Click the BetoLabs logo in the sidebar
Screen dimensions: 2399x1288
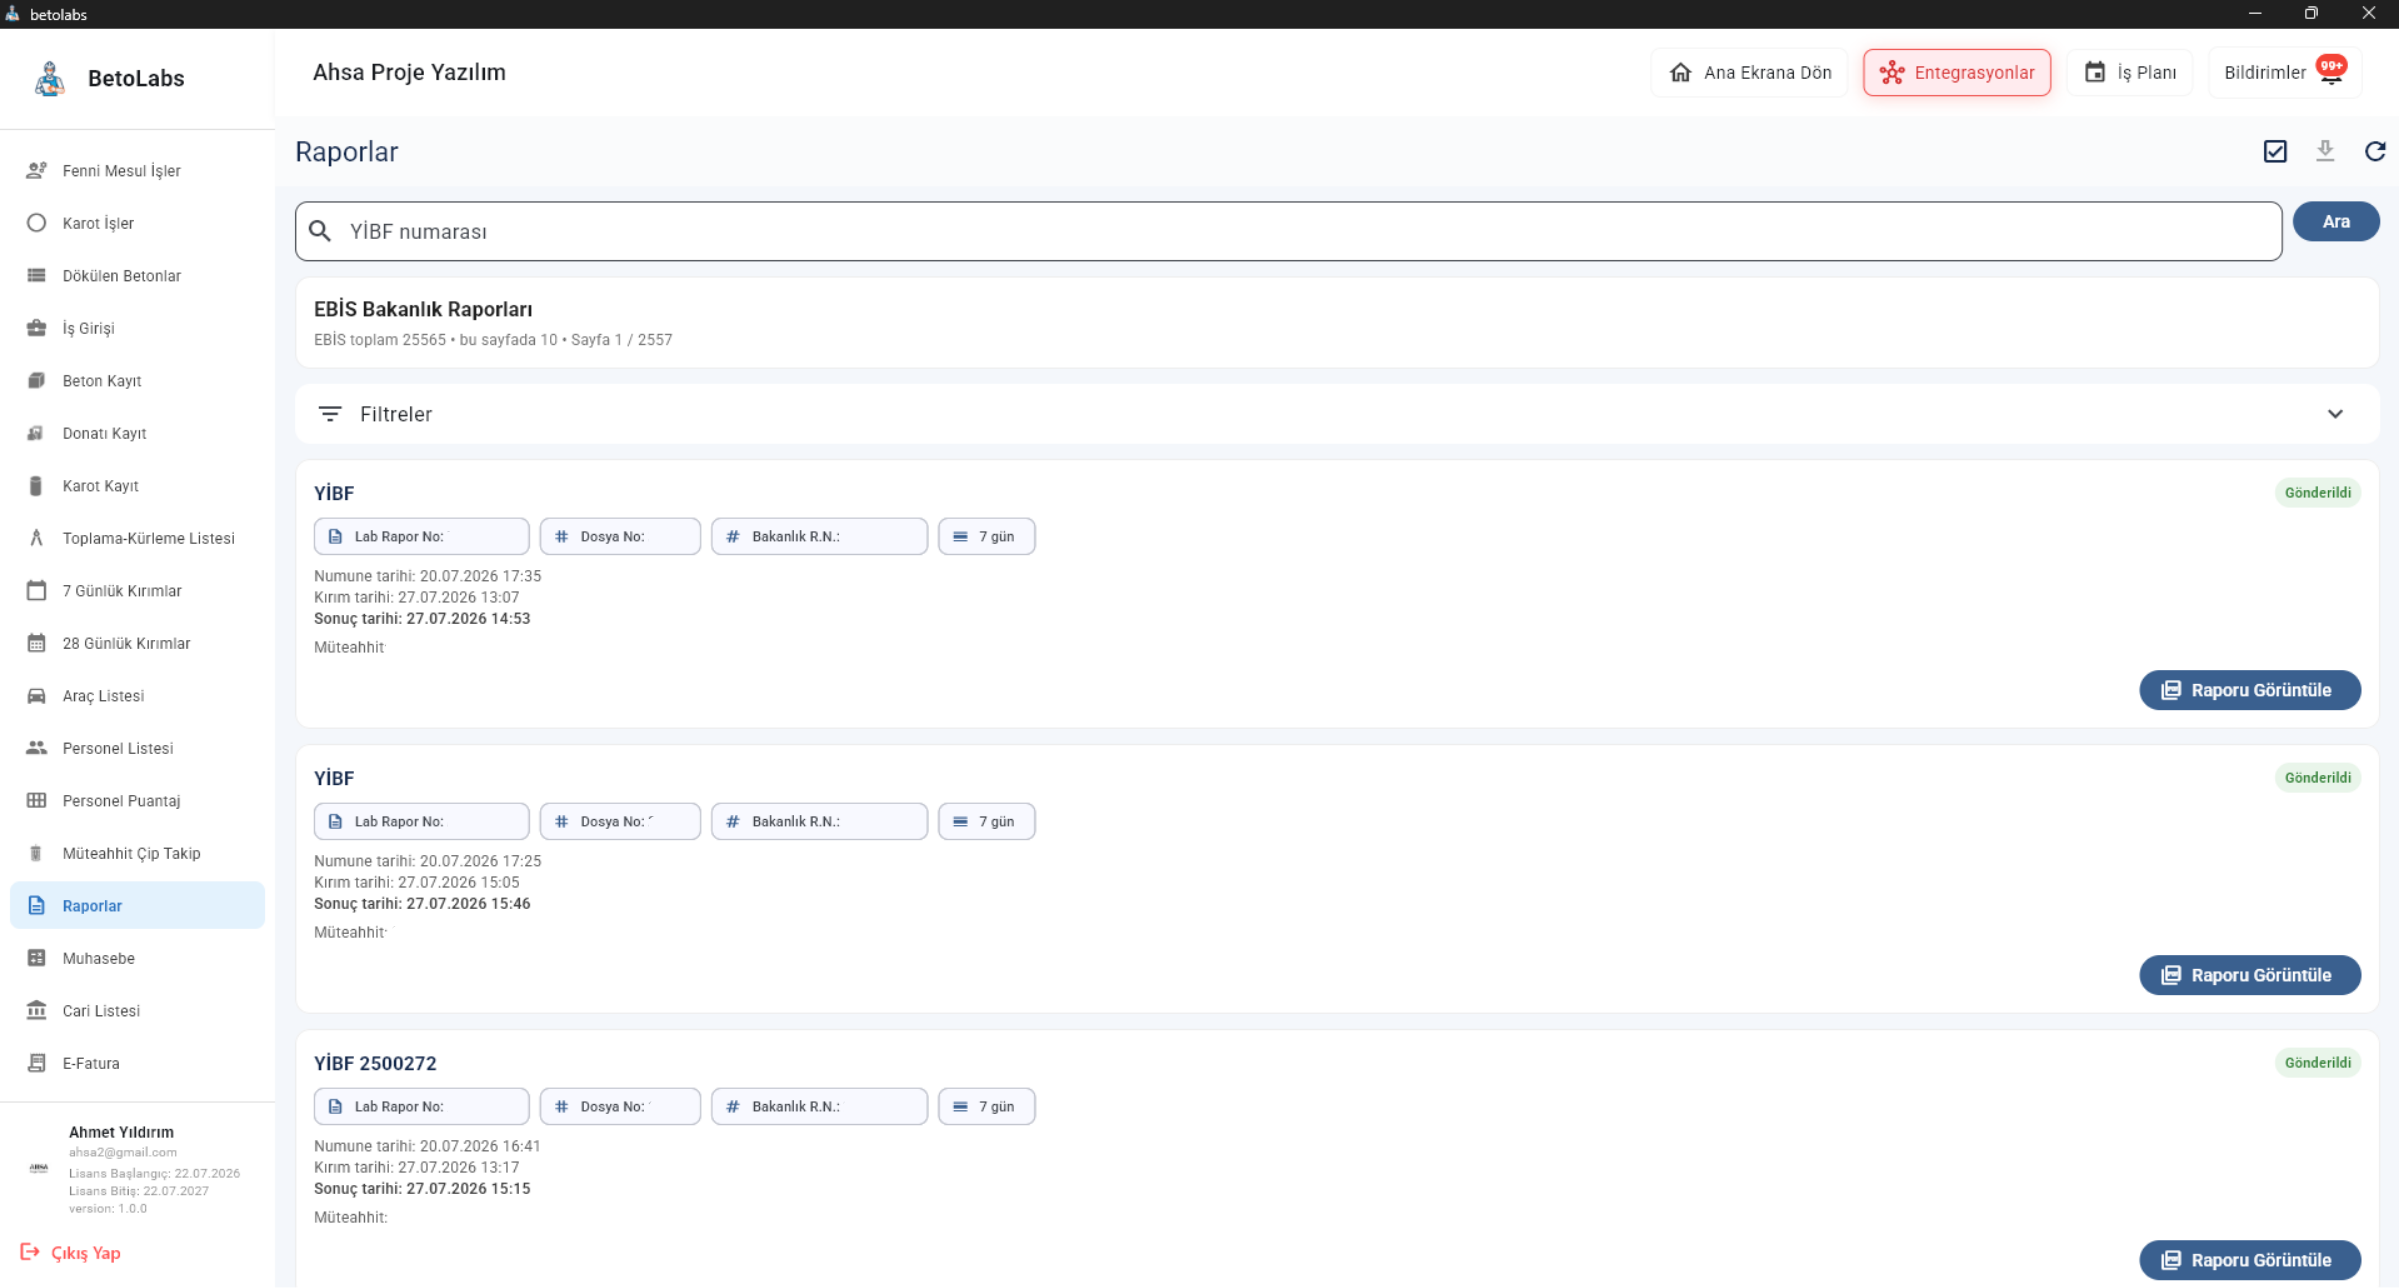49,78
